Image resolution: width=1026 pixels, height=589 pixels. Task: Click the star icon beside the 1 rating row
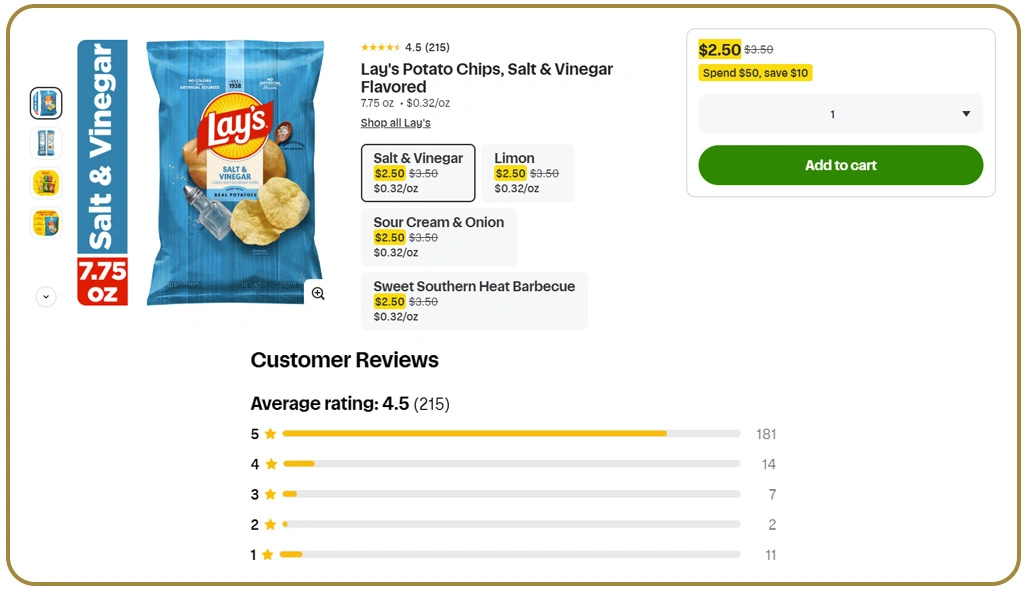click(268, 555)
